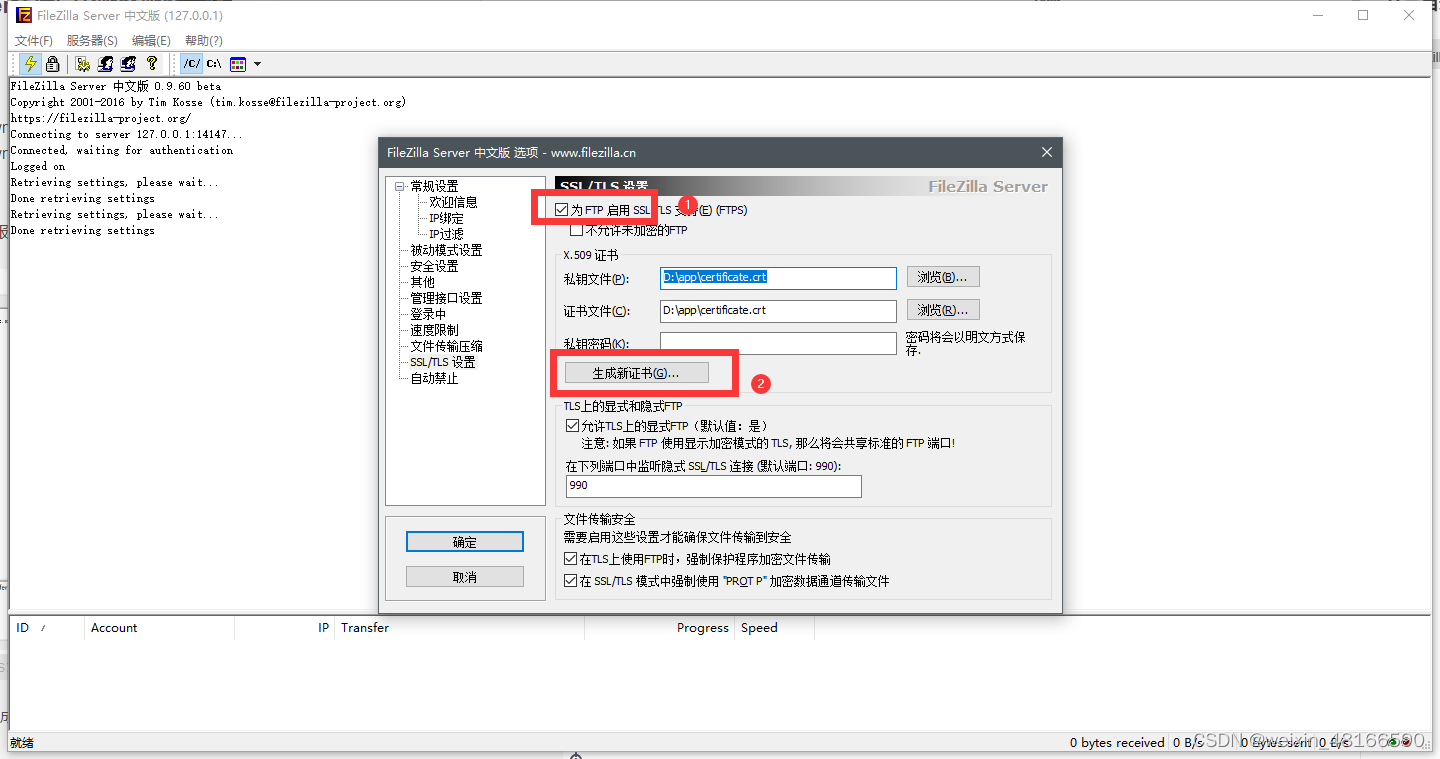
Task: Click the Transfer column header
Action: click(459, 628)
